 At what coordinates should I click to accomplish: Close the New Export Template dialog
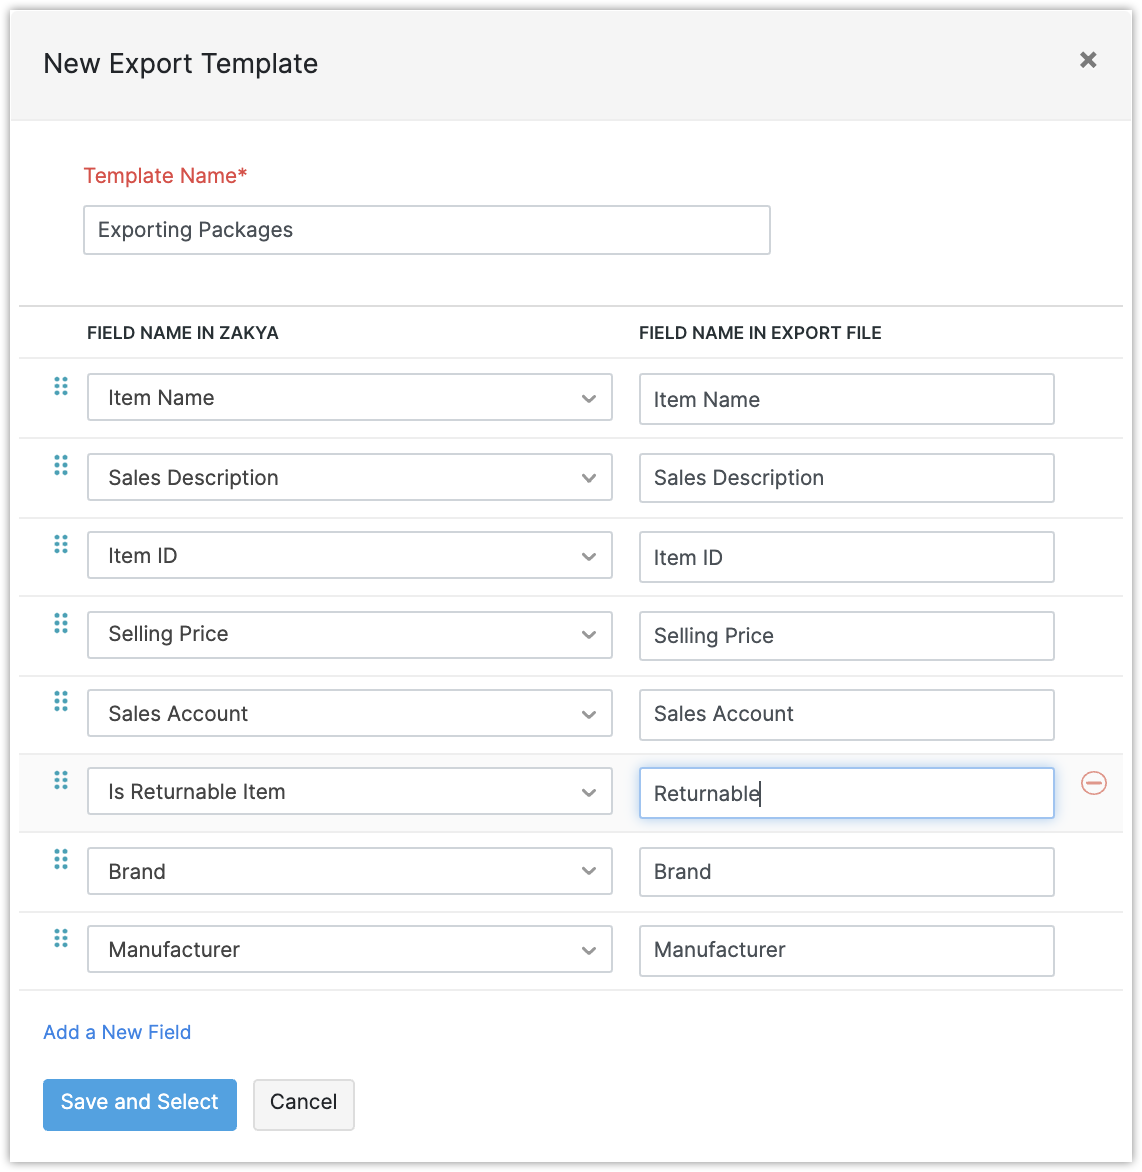coord(1088,60)
